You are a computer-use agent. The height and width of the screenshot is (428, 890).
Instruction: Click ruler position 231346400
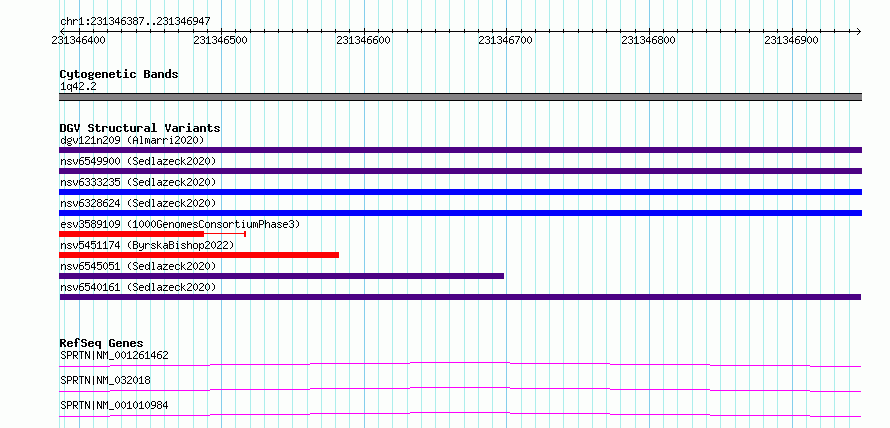tap(78, 40)
